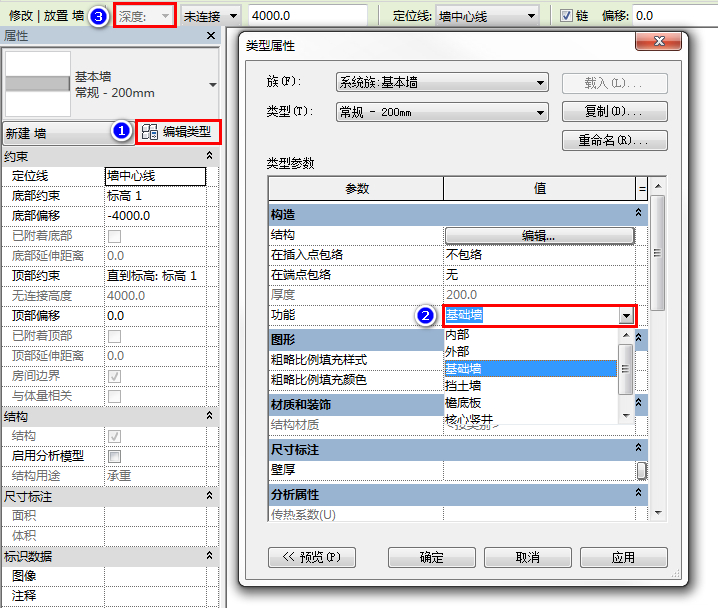
Task: Open the 族 系统族:基本墙 dropdown
Action: click(x=442, y=82)
